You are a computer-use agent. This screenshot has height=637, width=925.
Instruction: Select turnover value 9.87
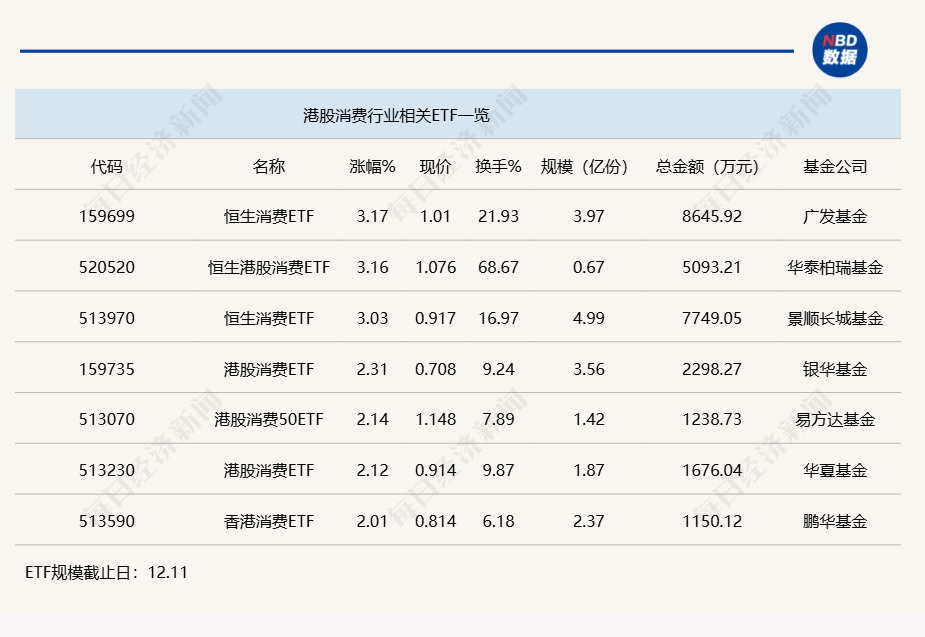[498, 470]
